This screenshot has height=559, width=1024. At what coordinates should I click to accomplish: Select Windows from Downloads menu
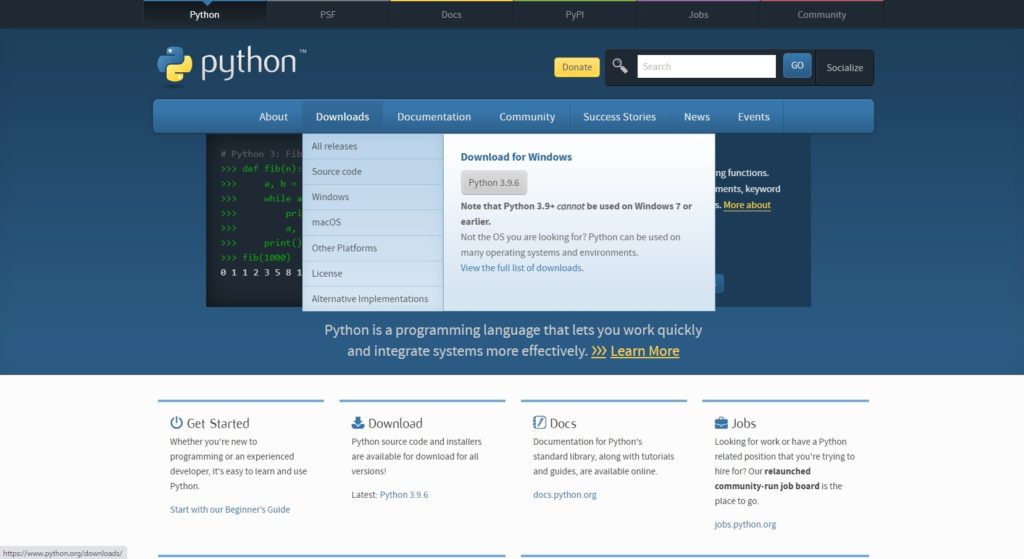point(373,197)
